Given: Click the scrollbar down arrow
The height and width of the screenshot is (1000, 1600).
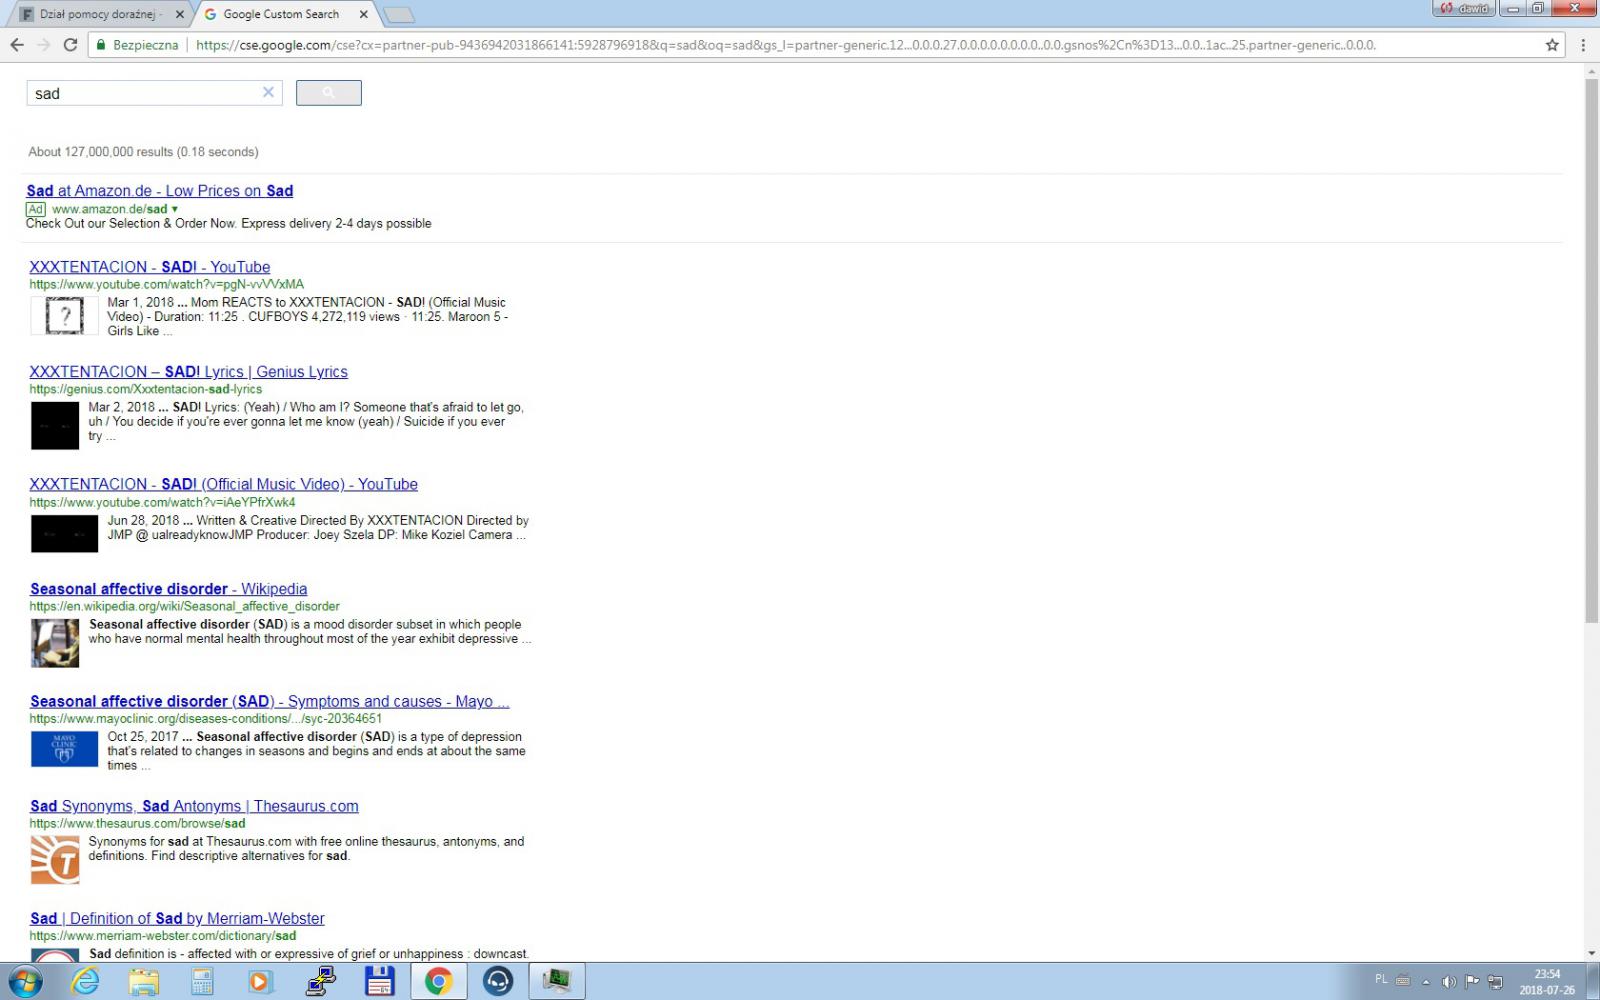Looking at the screenshot, I should click(1592, 954).
